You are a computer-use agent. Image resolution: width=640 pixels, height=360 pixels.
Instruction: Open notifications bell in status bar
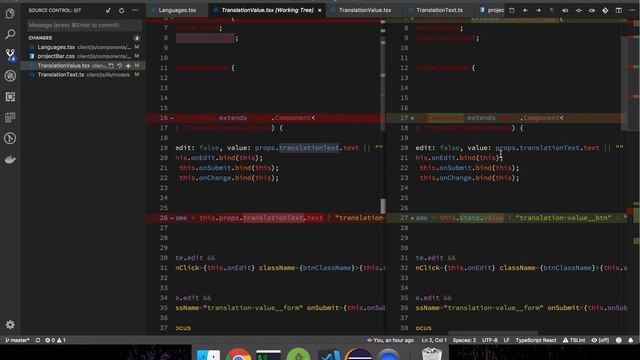631,340
